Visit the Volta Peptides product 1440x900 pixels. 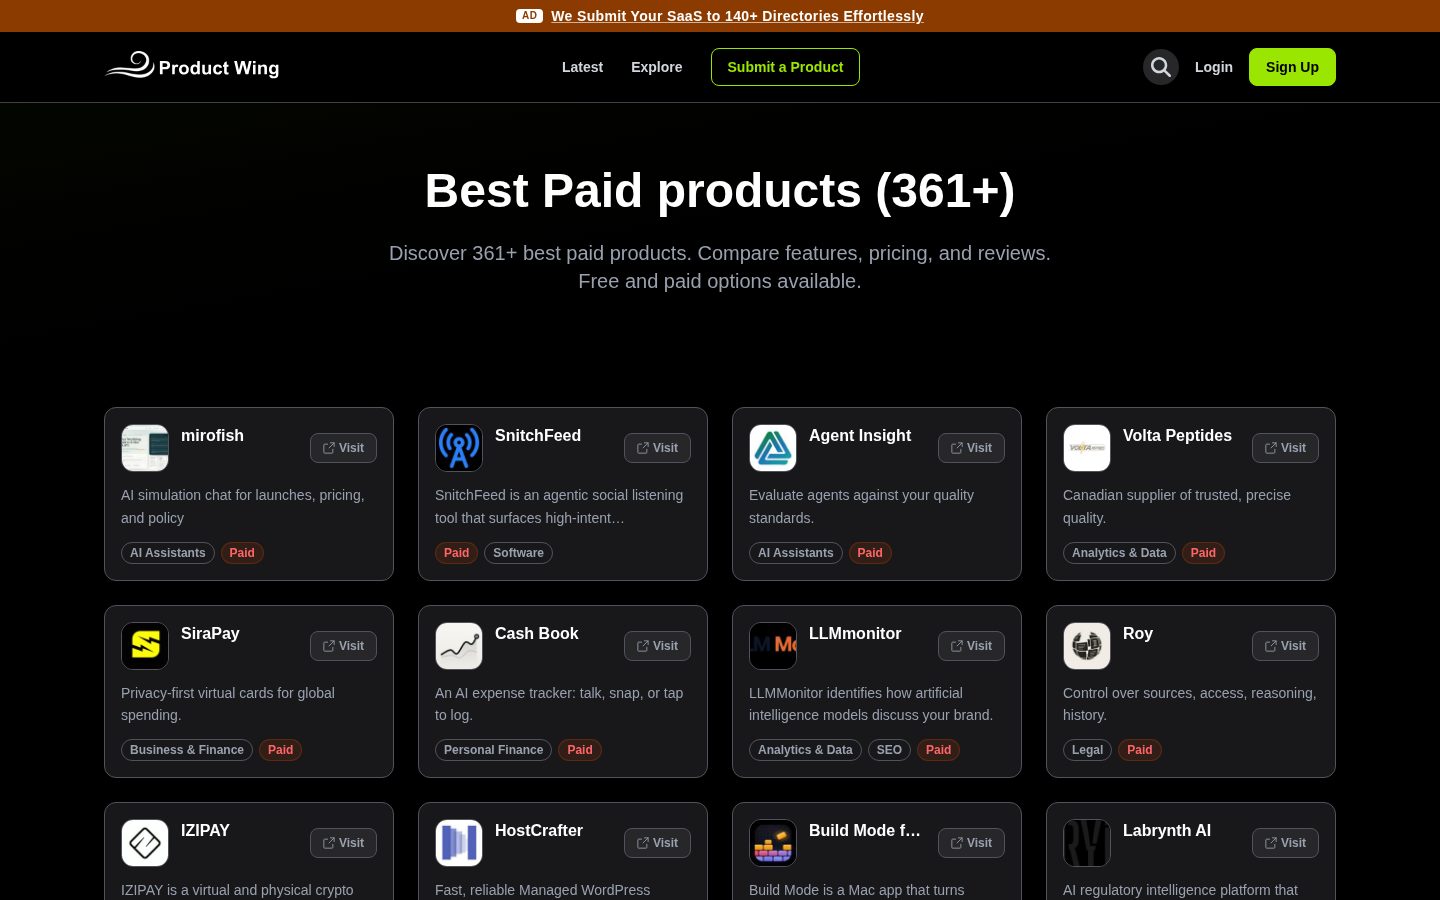[1285, 448]
